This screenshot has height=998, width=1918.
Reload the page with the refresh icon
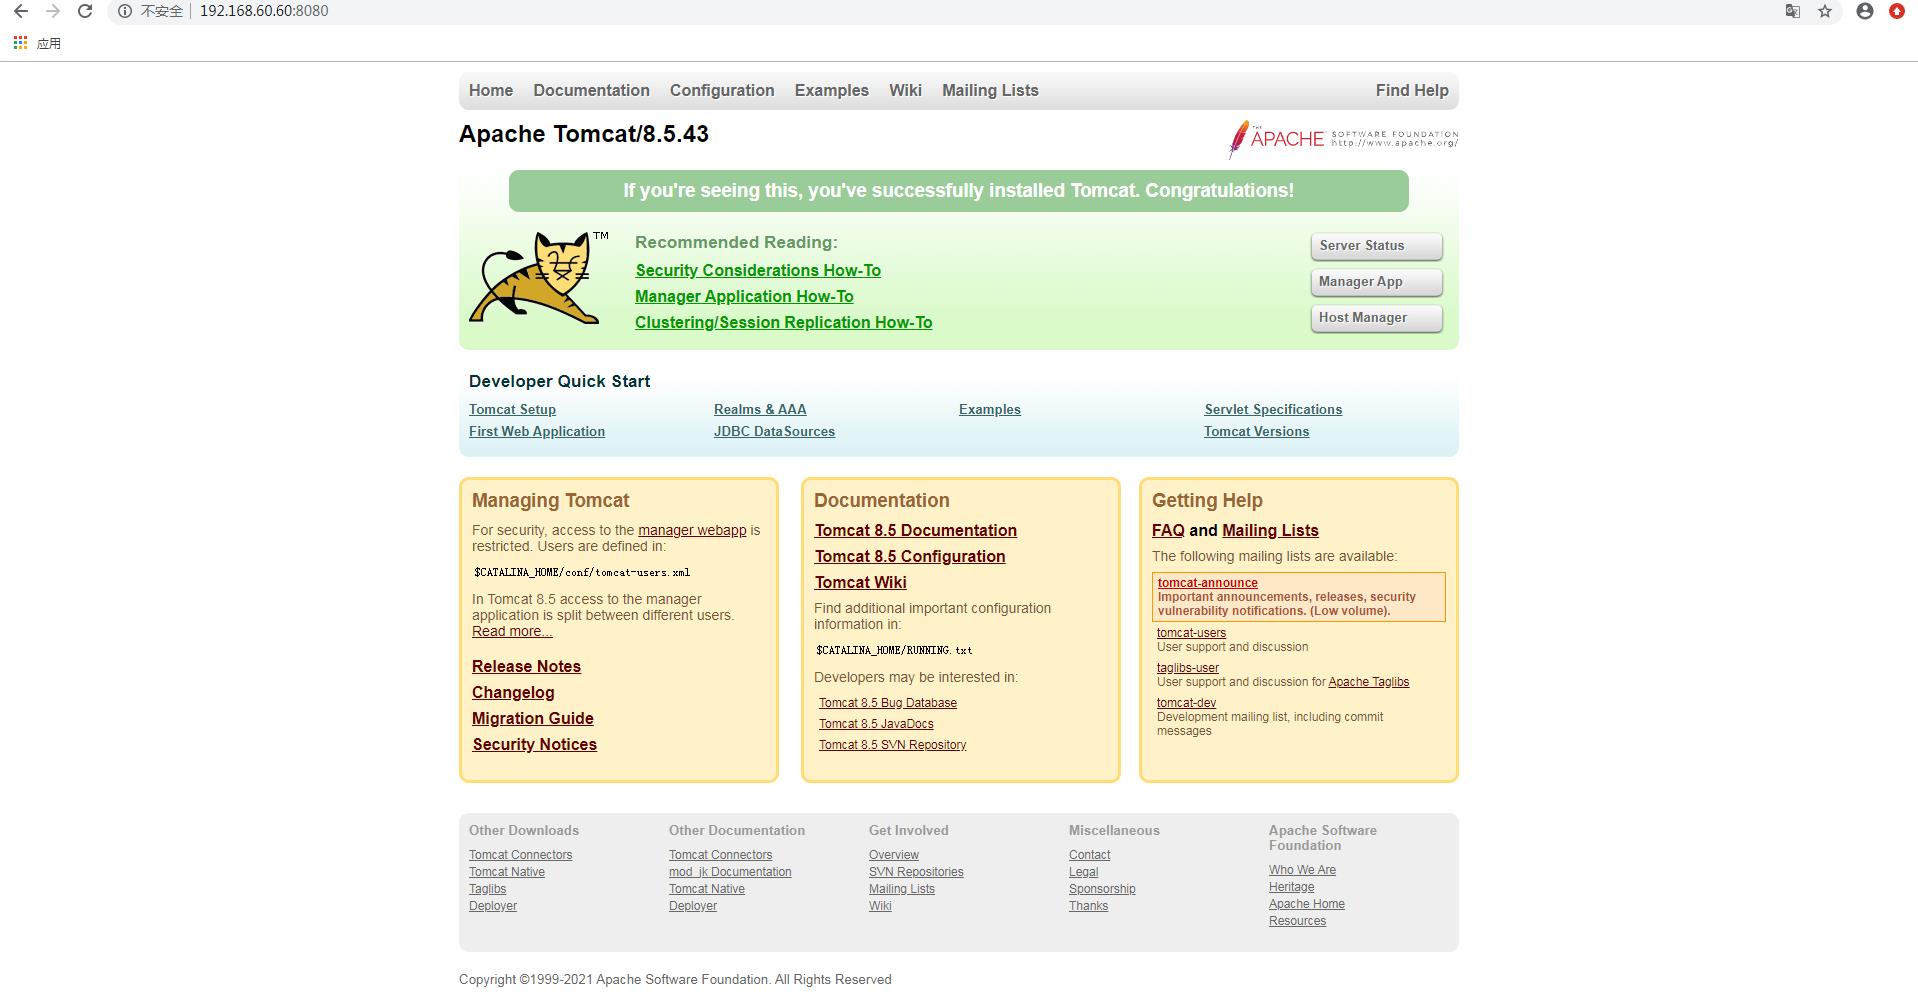coord(85,11)
